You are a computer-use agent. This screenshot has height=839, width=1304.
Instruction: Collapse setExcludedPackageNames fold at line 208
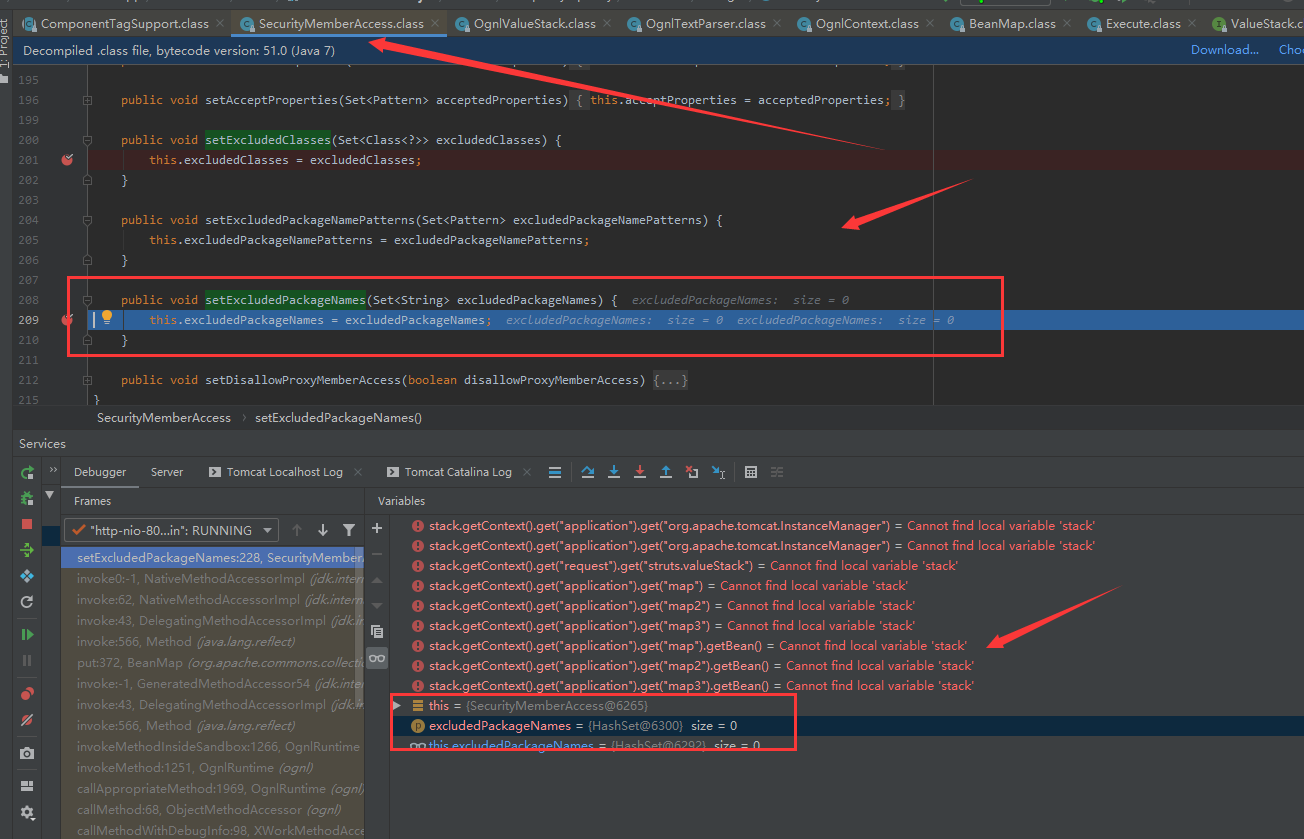tap(88, 300)
